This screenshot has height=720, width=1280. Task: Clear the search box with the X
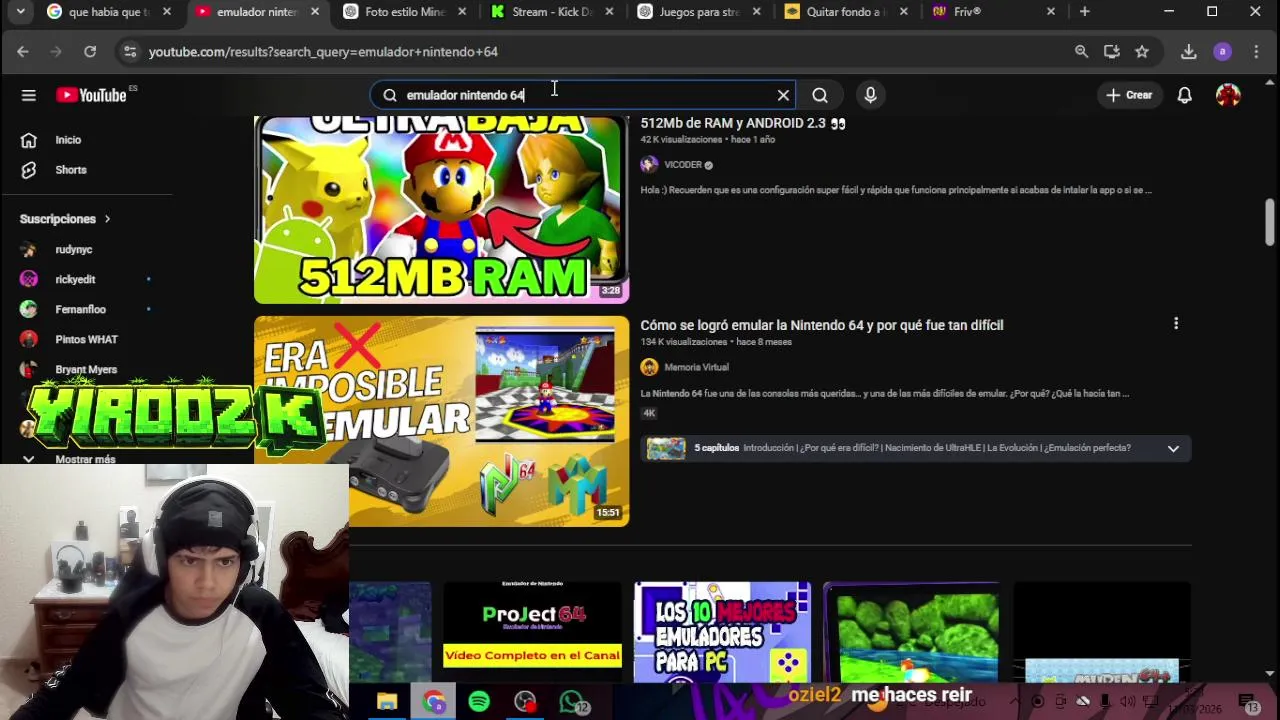pos(783,95)
